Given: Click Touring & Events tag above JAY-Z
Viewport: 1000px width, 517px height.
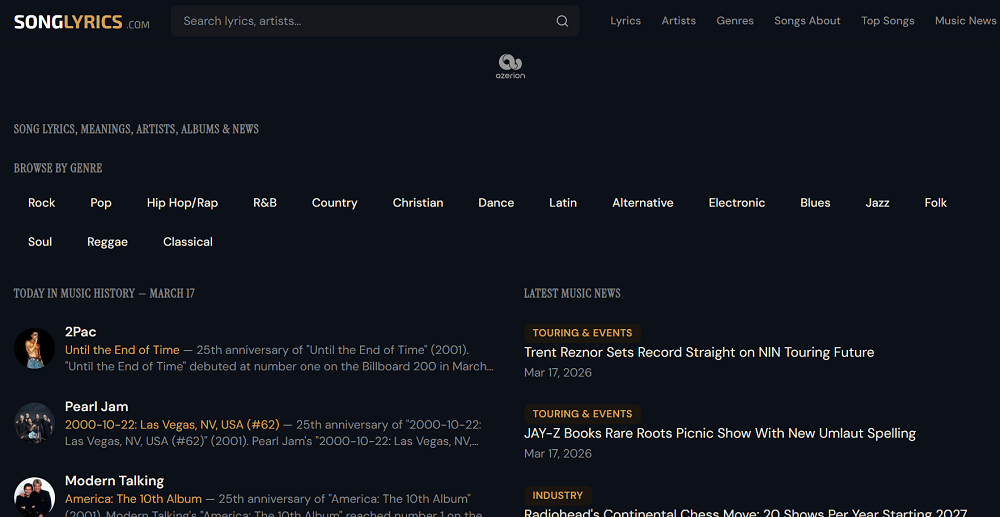Looking at the screenshot, I should pyautogui.click(x=582, y=414).
